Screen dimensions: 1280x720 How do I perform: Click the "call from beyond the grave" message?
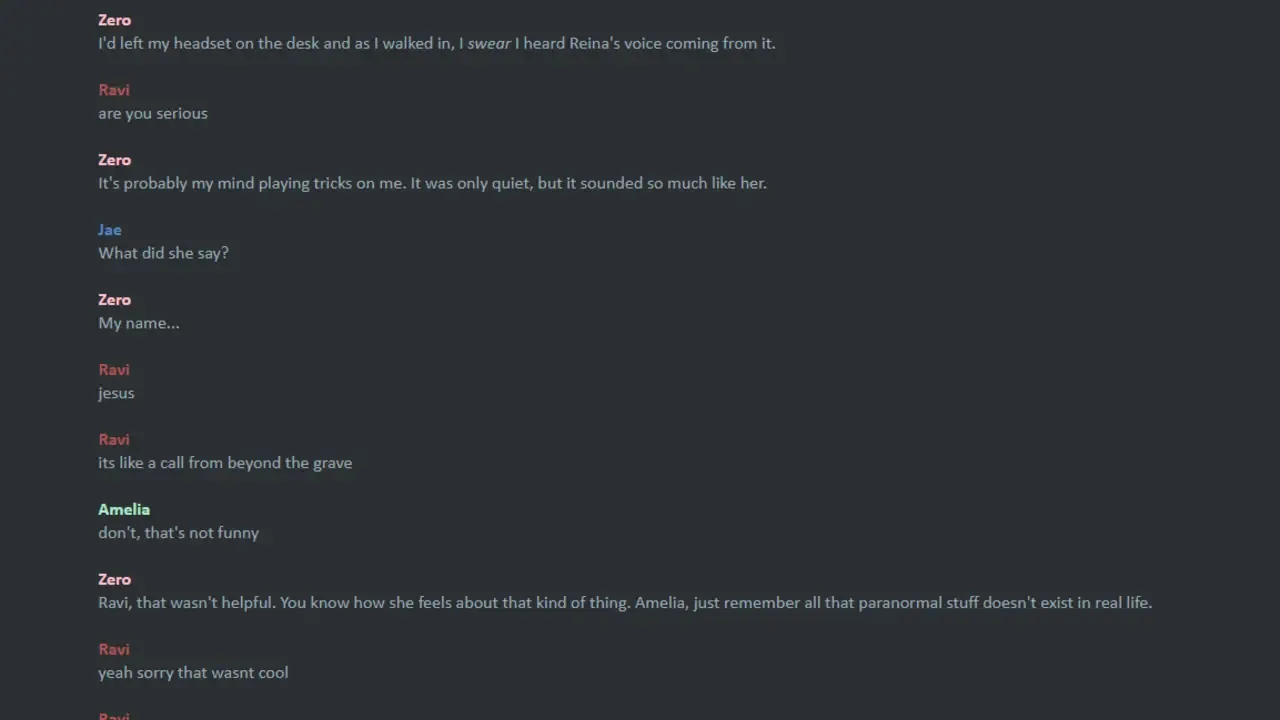click(x=225, y=464)
